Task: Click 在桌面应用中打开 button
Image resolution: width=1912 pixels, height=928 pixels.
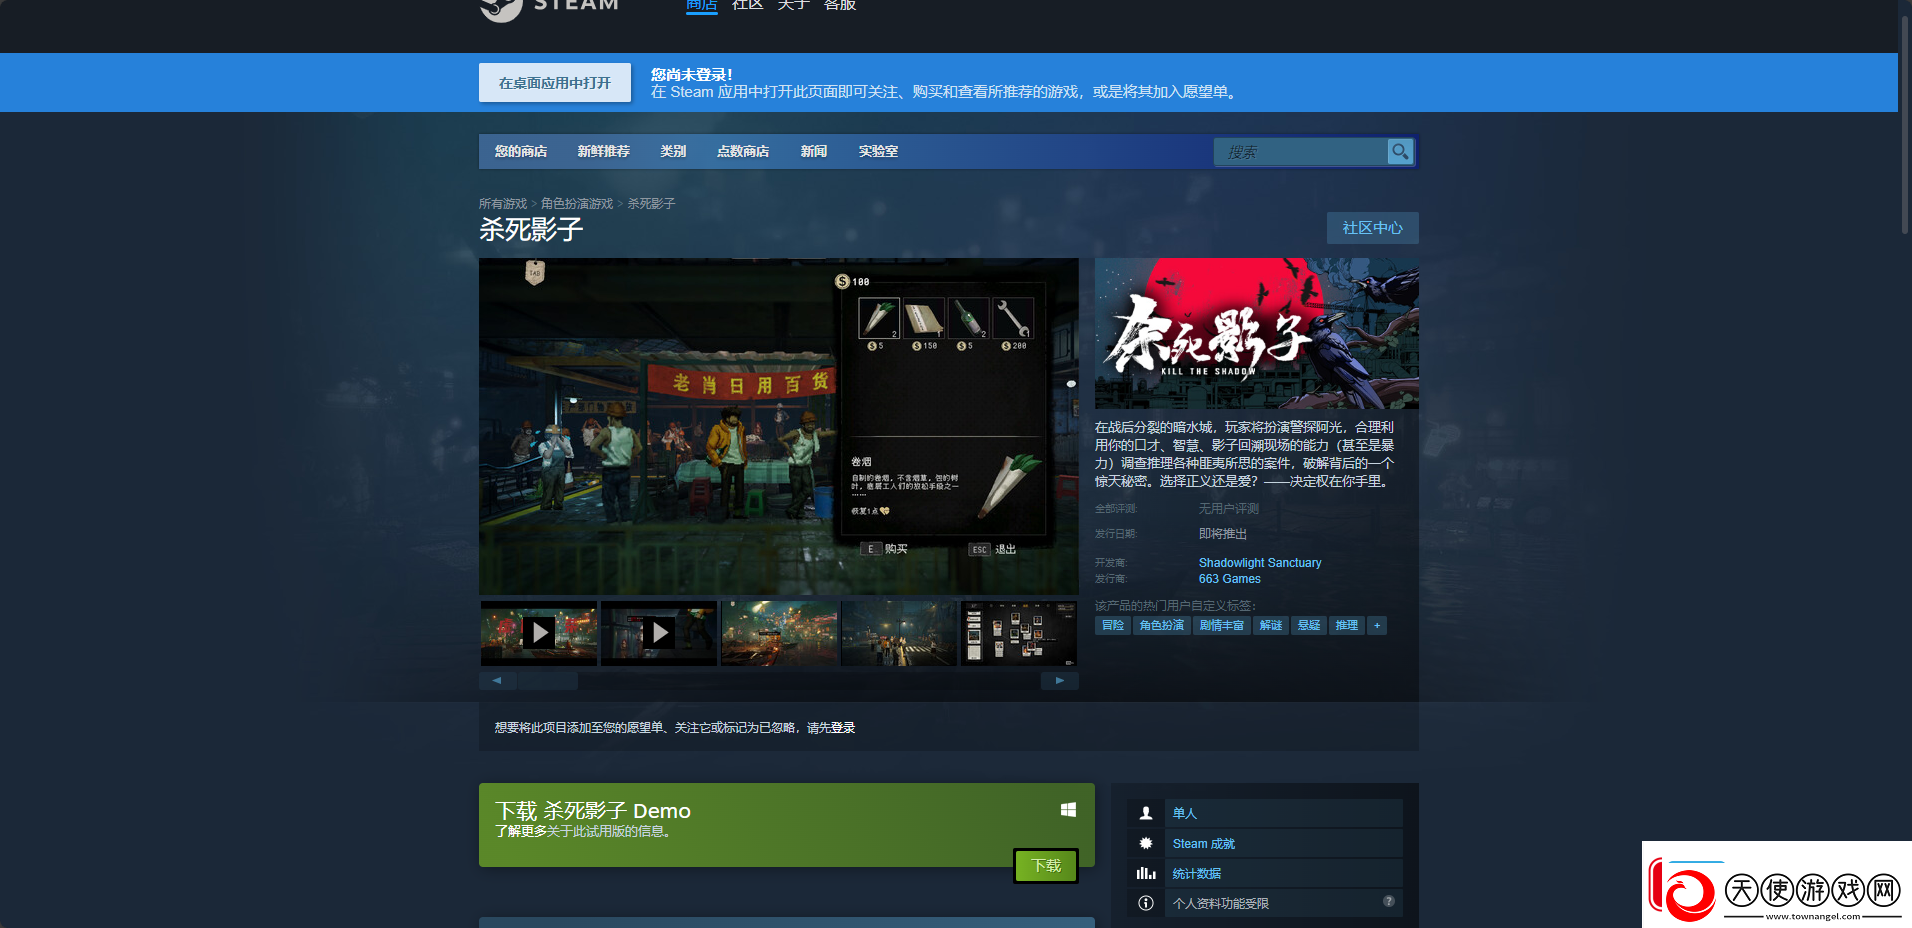Action: pyautogui.click(x=555, y=83)
